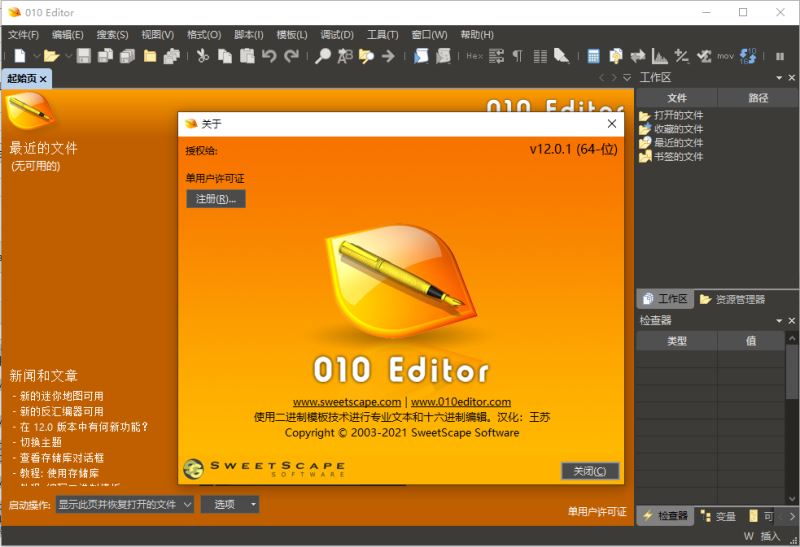Click the open folder toolbar icon
This screenshot has height=547, width=800.
click(x=51, y=56)
